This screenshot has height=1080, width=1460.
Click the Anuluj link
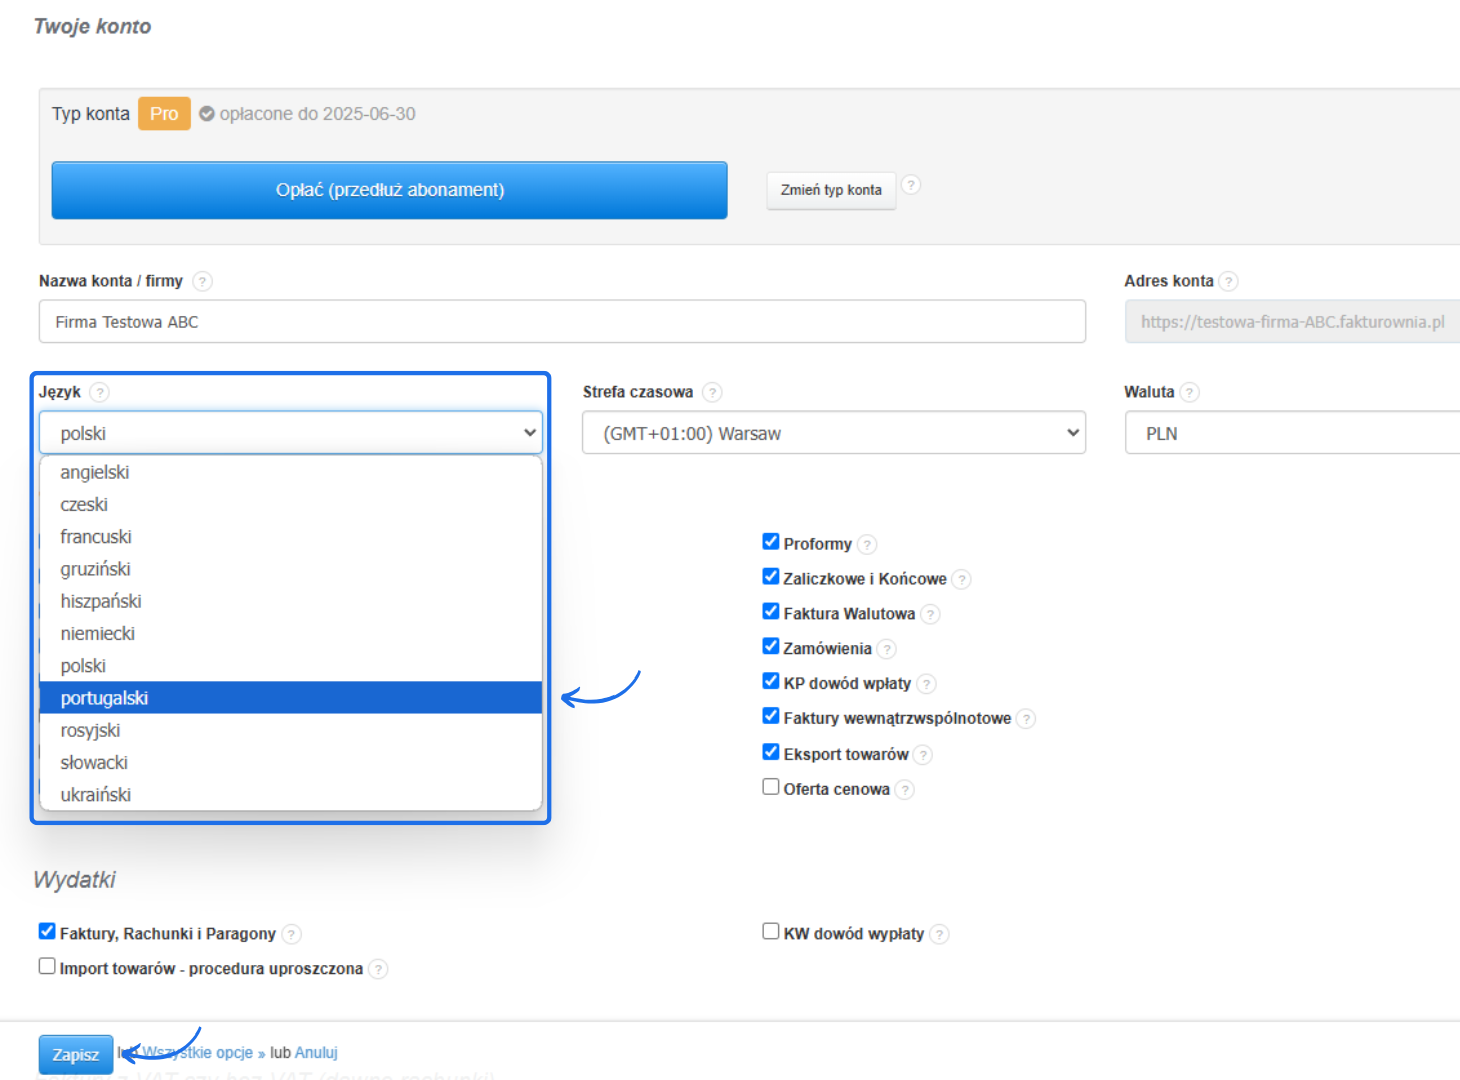[x=316, y=1052]
